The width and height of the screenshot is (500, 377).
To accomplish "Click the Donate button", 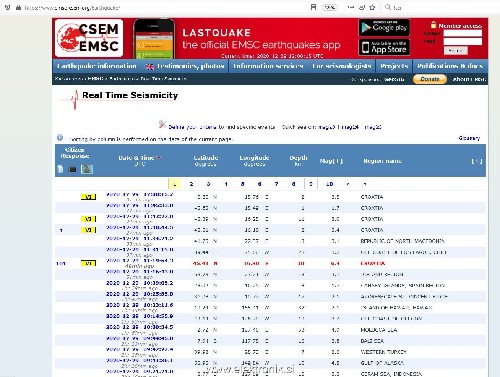I will [x=430, y=79].
